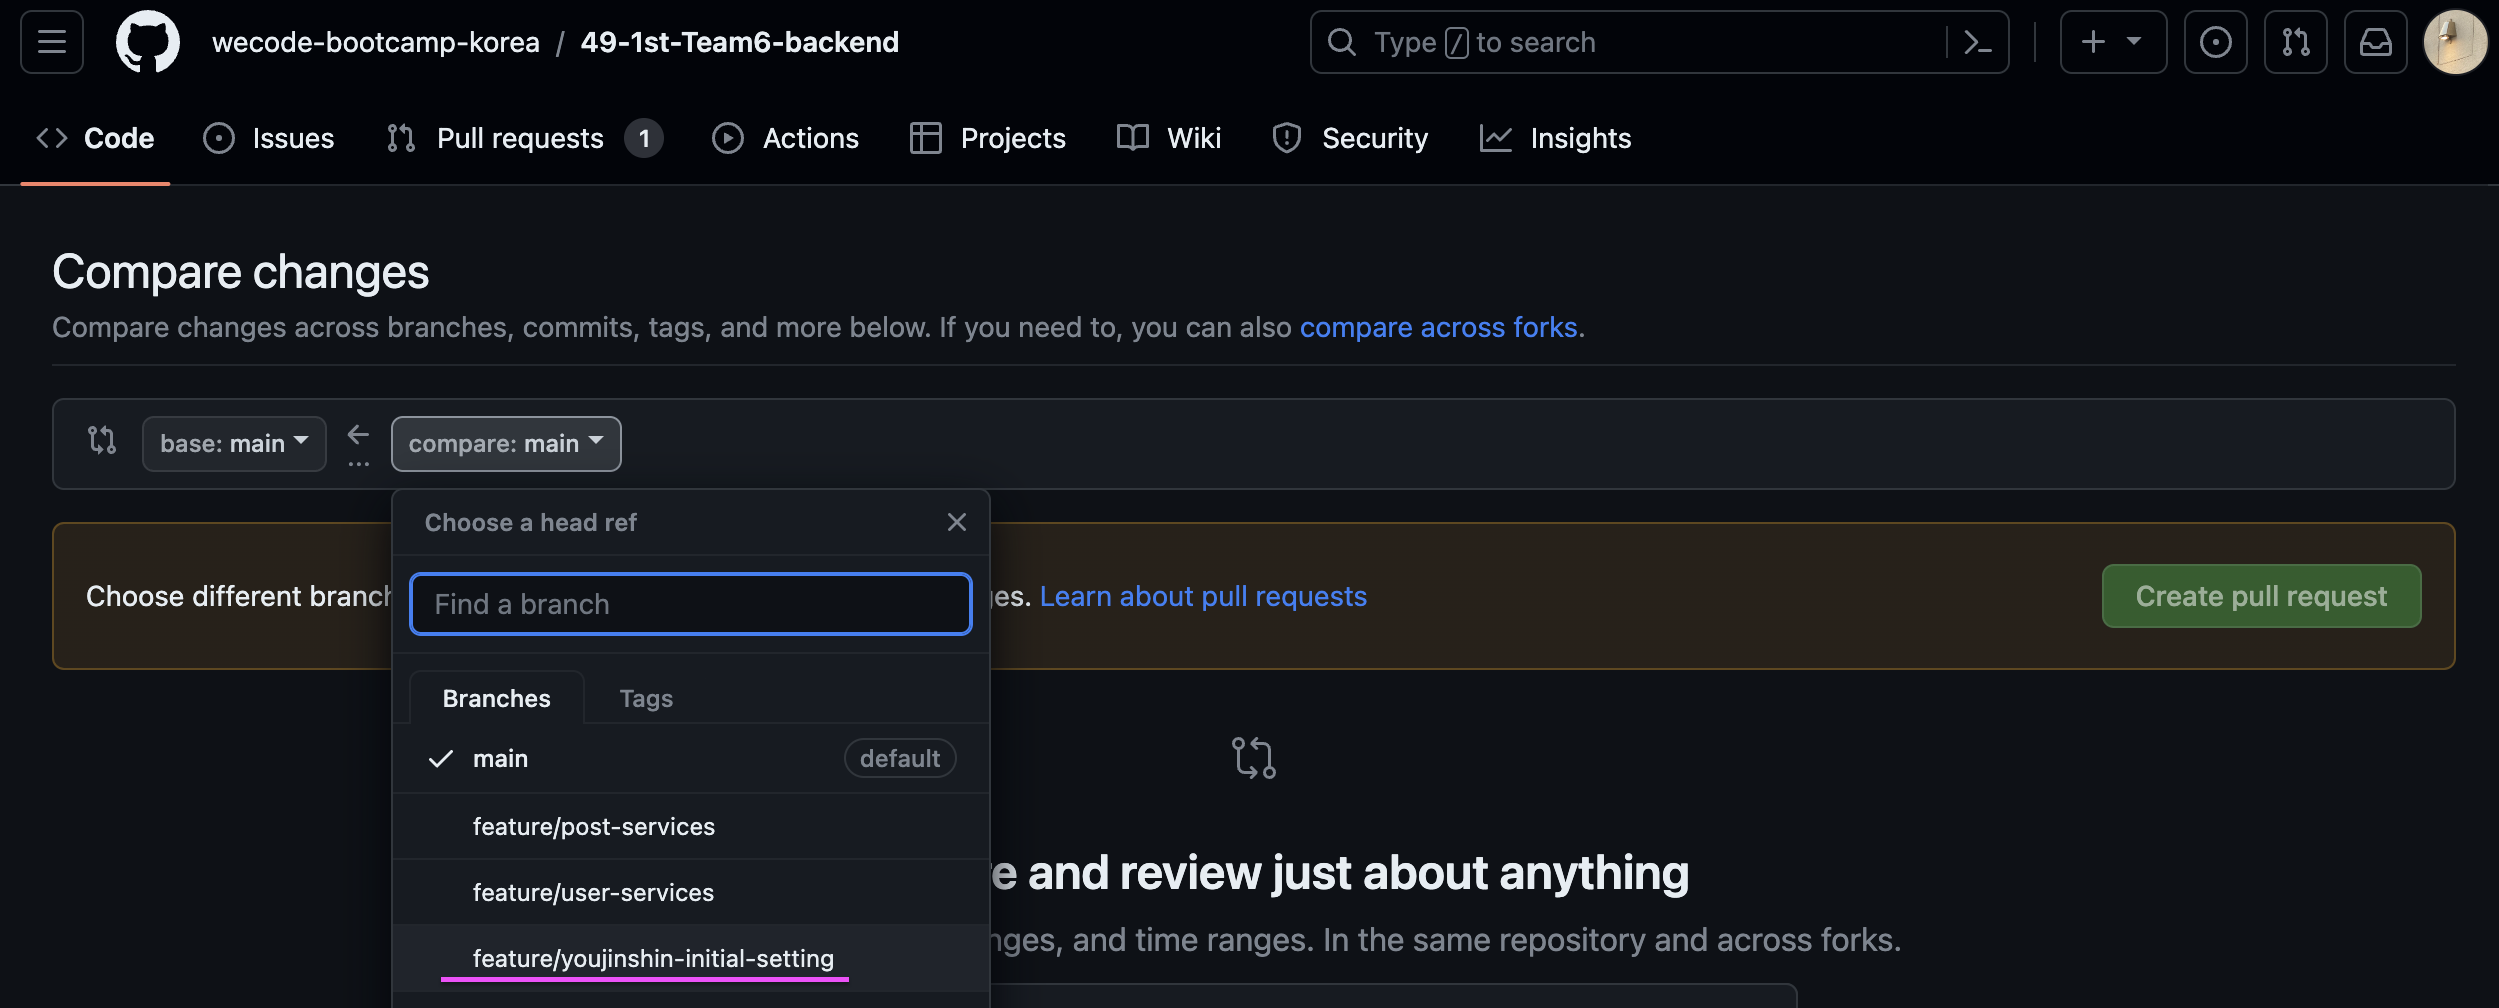Open the Insights tab
The width and height of the screenshot is (2499, 1008).
(x=1555, y=138)
